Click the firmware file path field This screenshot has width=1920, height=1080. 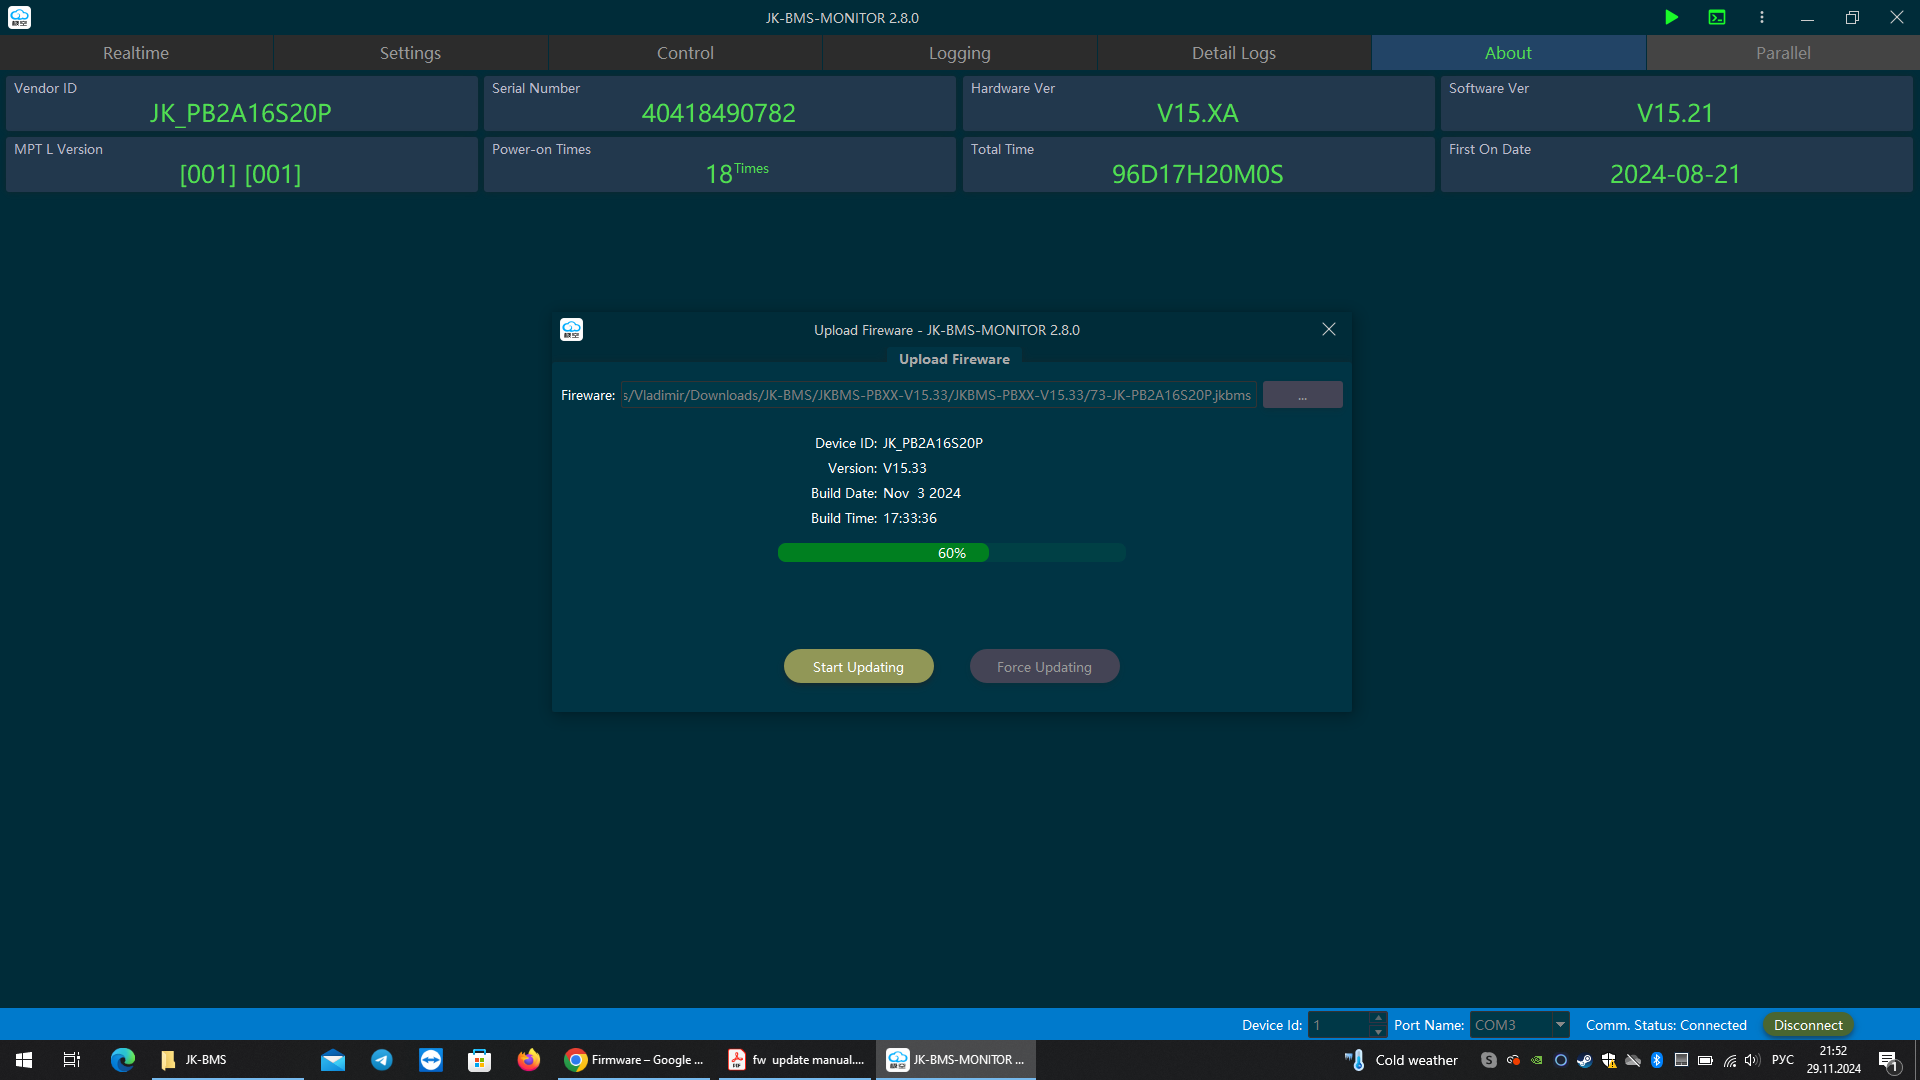[938, 395]
